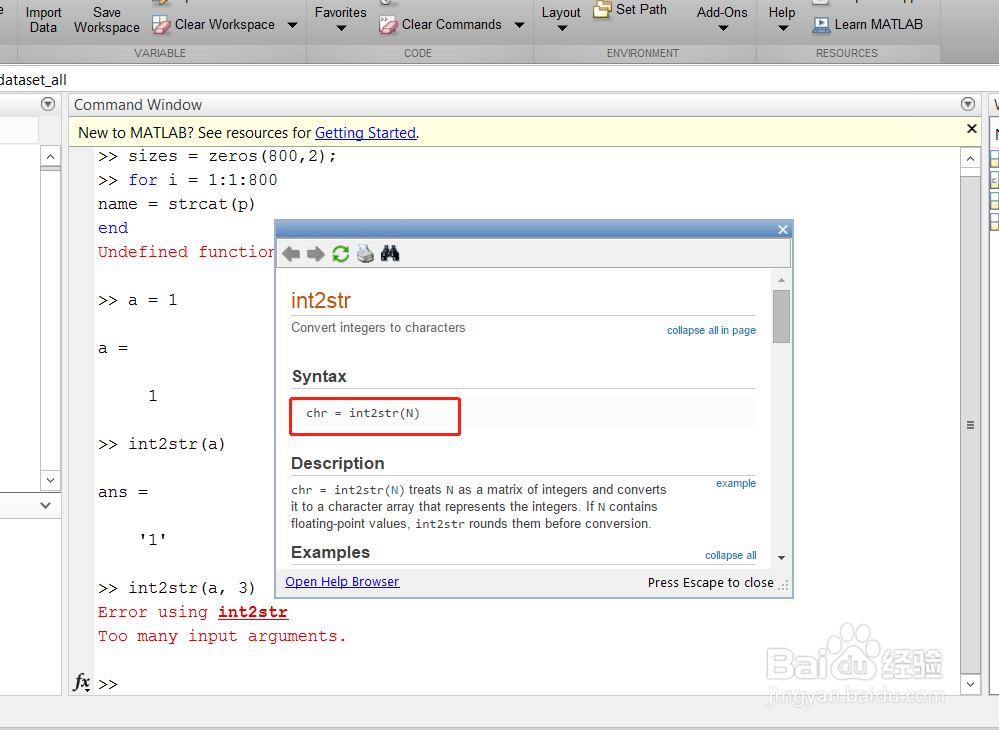Viewport: 999px width, 730px height.
Task: Click the 'int2str(a, 3)' command line
Action: pos(192,588)
